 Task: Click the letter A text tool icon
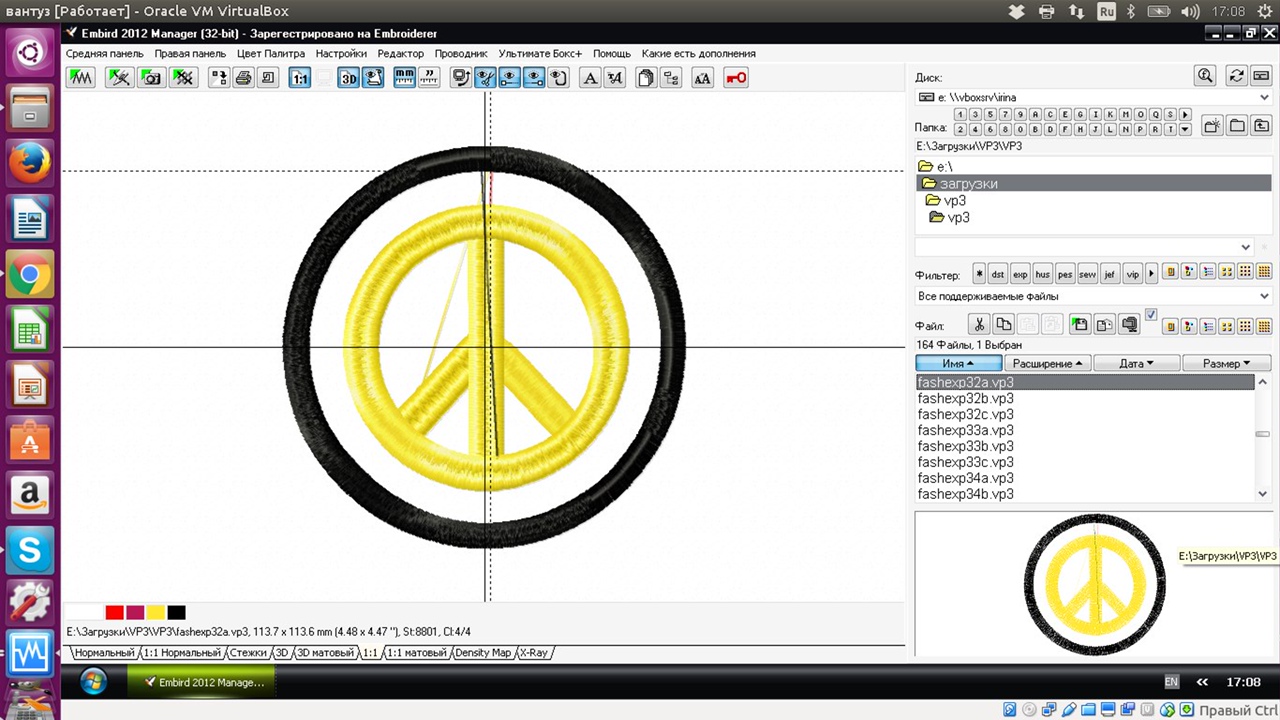point(590,78)
